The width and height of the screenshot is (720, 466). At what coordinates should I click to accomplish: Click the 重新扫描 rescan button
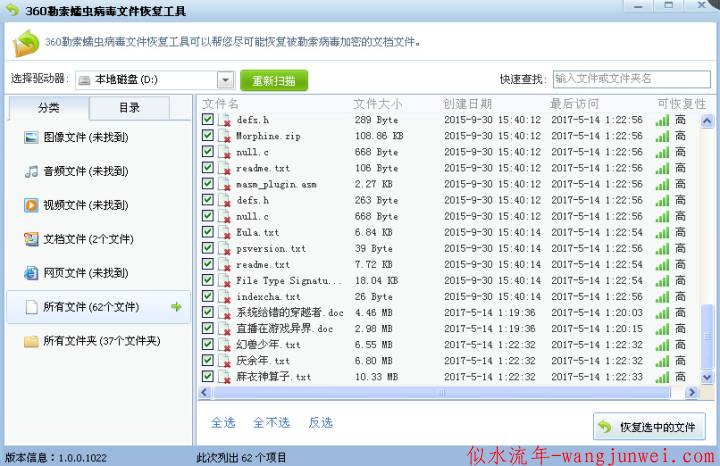coord(274,81)
